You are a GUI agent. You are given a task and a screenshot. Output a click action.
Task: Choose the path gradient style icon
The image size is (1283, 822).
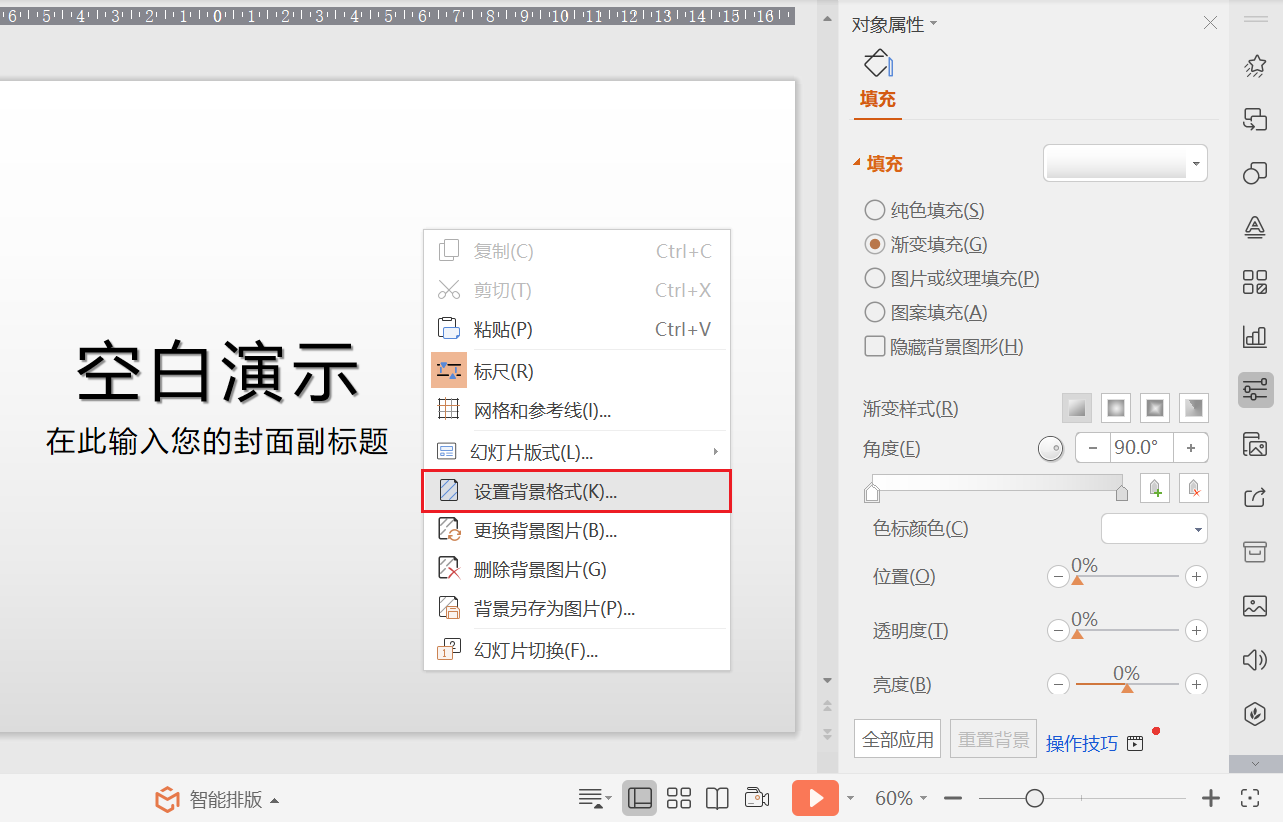tap(1194, 408)
